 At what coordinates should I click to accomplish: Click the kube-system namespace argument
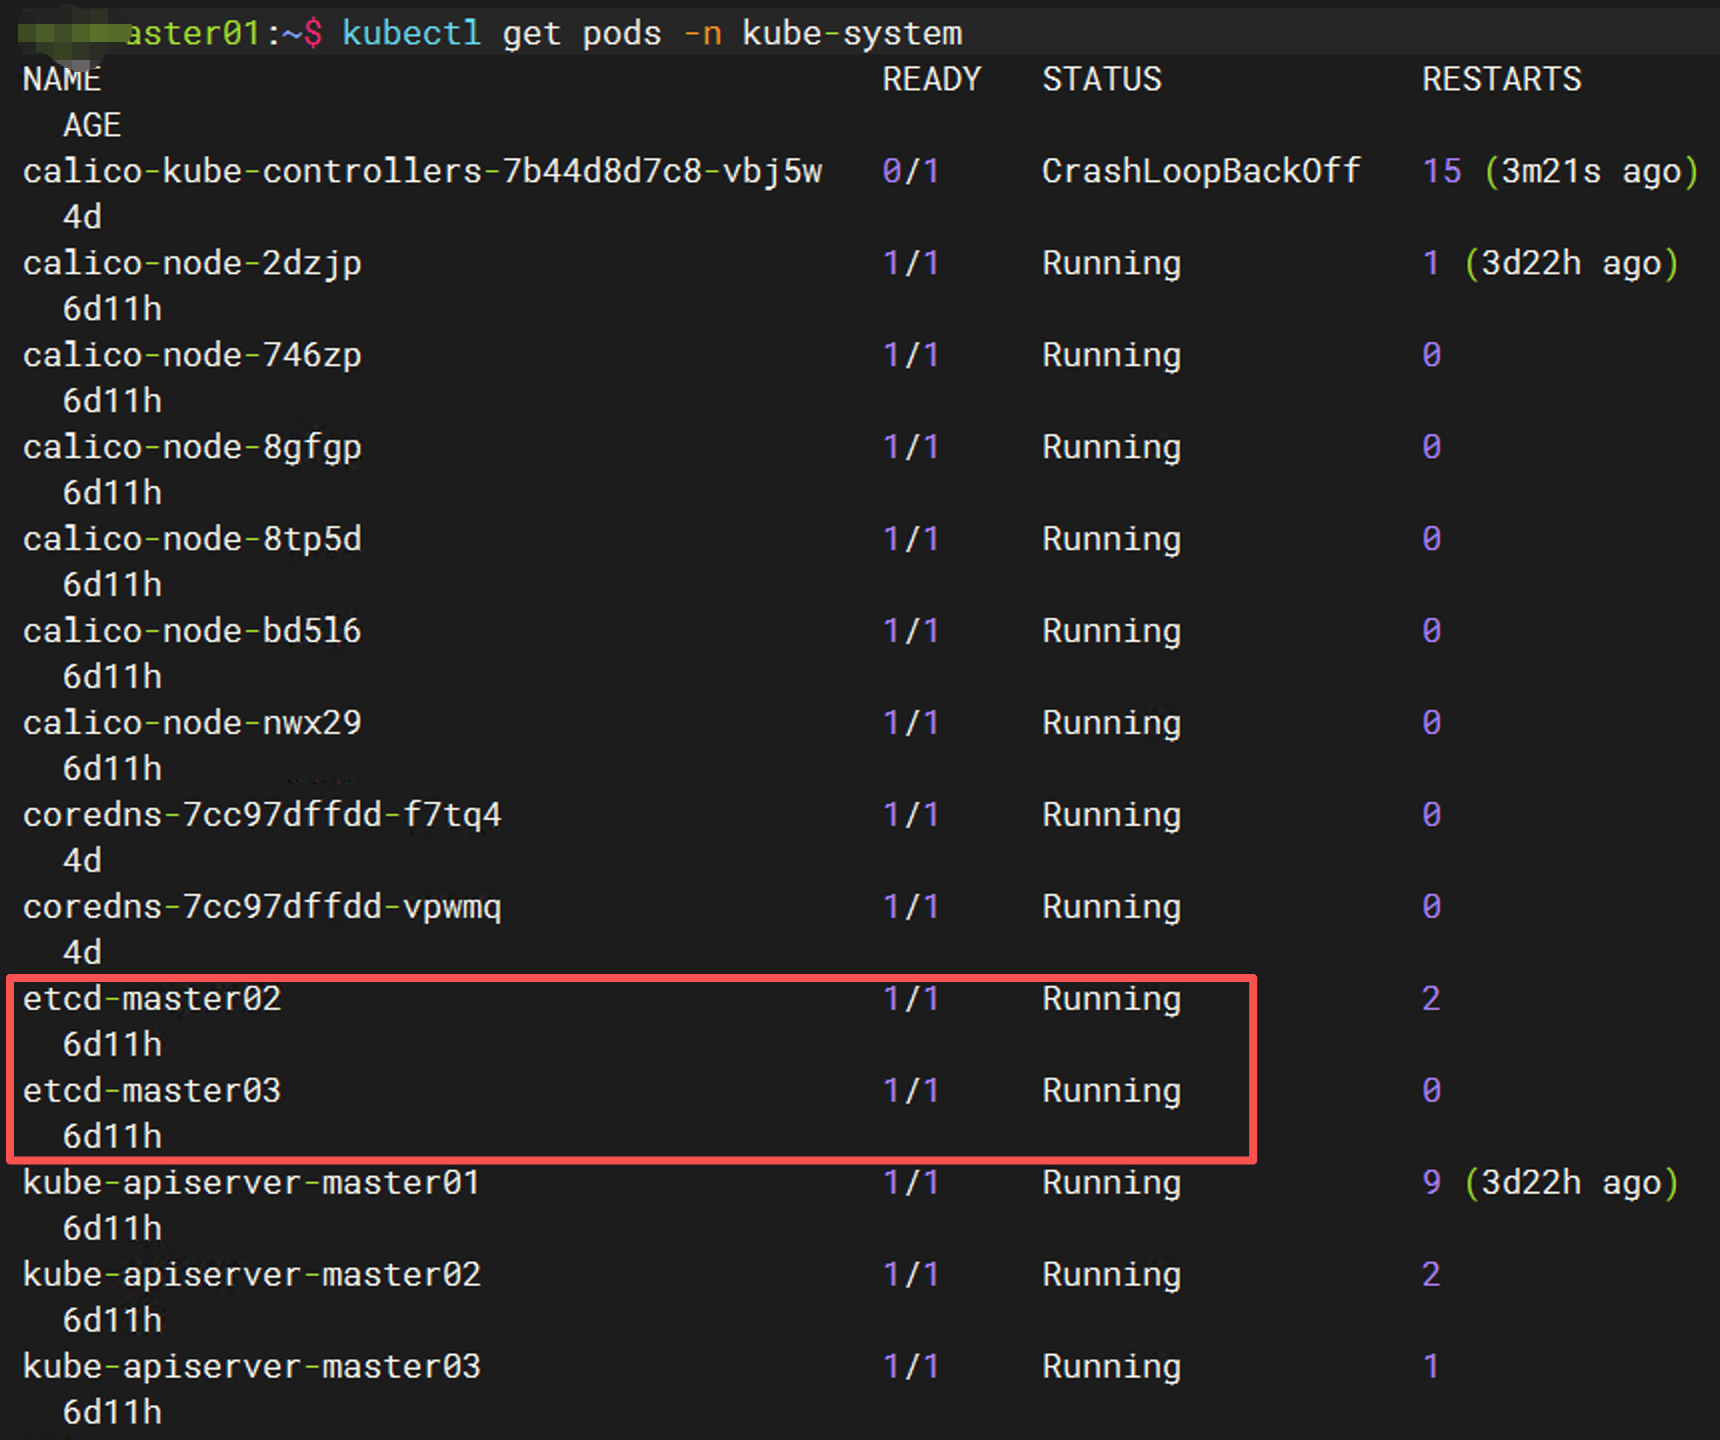[852, 33]
